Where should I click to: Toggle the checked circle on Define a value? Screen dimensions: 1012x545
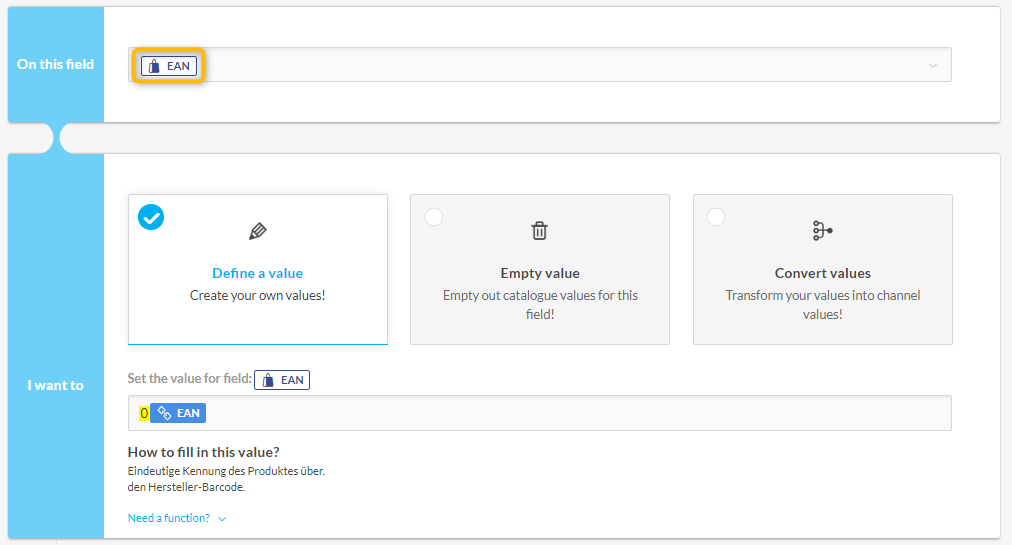(x=151, y=216)
